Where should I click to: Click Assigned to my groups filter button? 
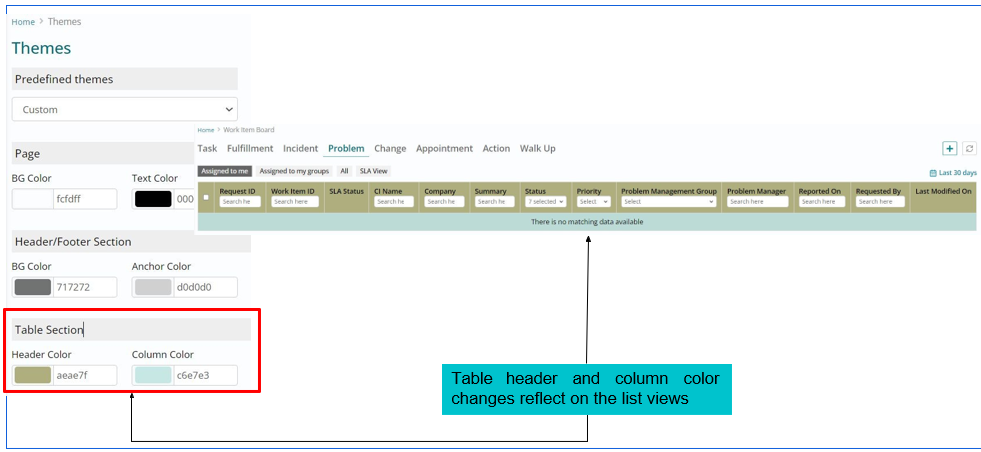coord(294,171)
